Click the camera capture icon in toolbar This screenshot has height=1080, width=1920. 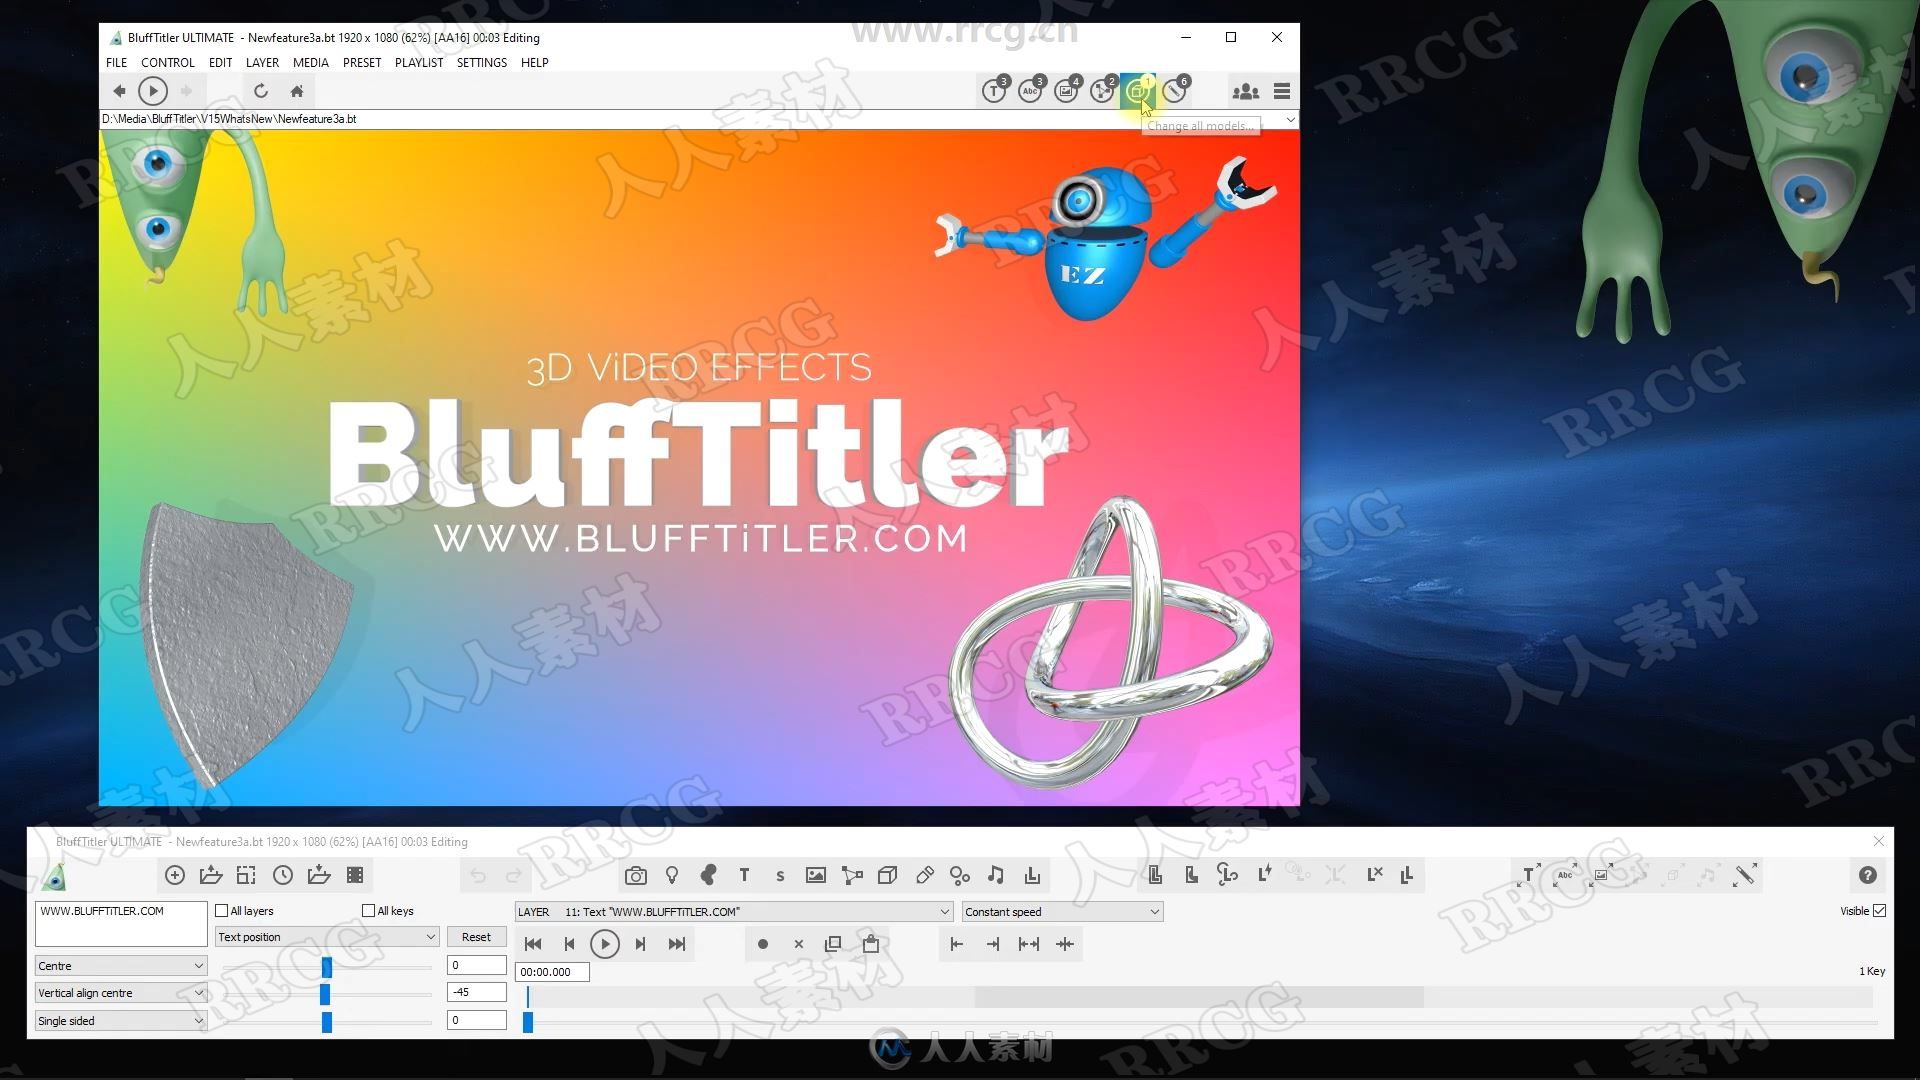[x=637, y=874]
